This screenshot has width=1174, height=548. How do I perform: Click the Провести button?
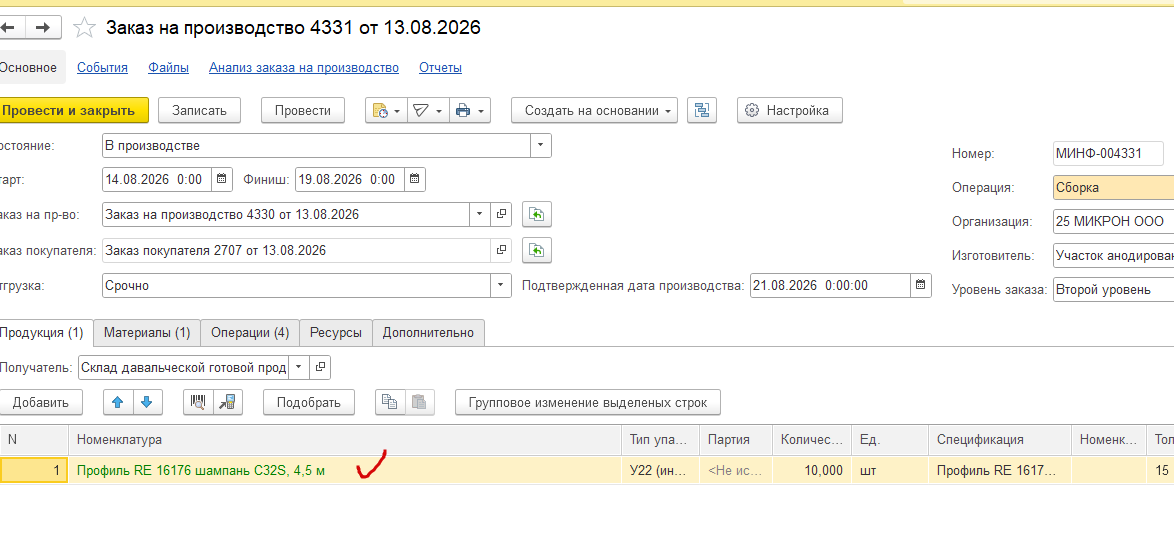pos(302,110)
